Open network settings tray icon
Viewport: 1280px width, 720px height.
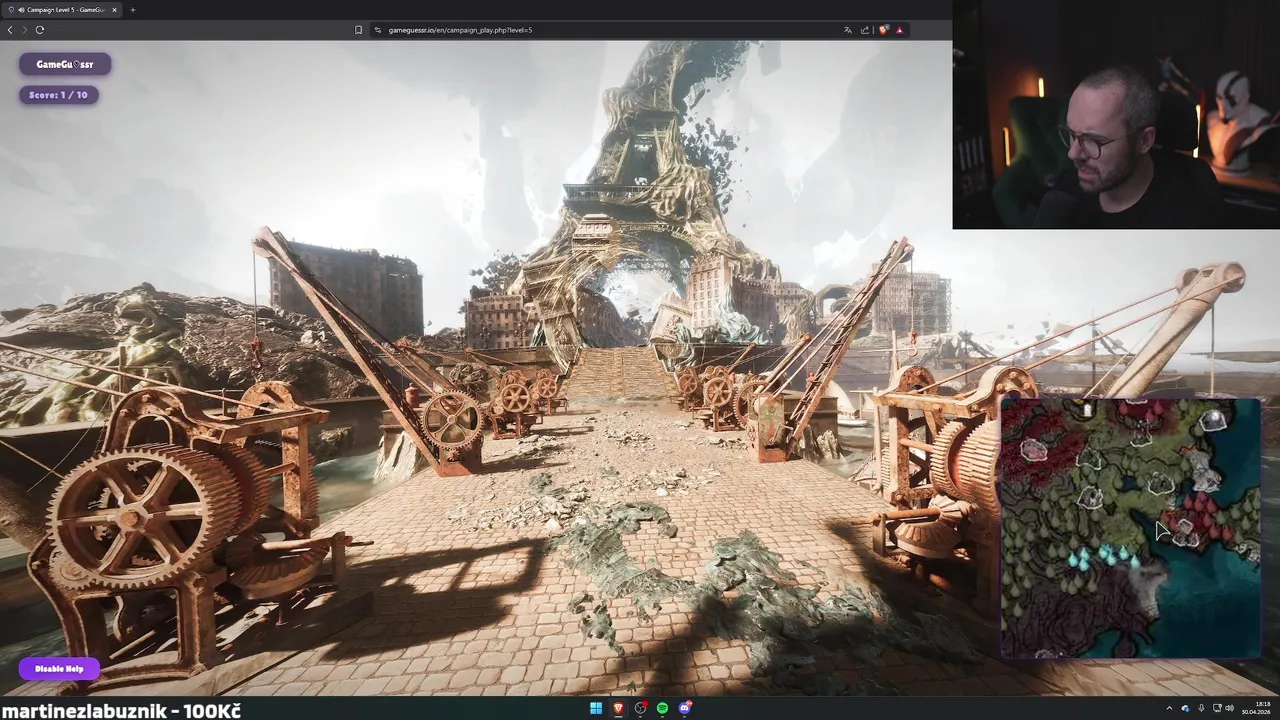coord(1217,708)
